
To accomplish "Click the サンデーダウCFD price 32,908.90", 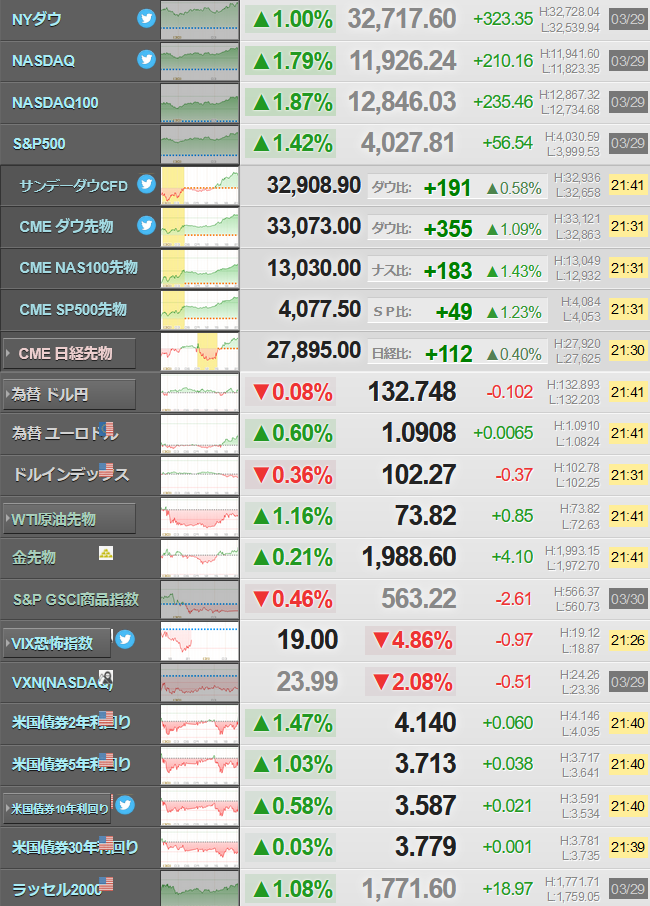I will pos(314,185).
